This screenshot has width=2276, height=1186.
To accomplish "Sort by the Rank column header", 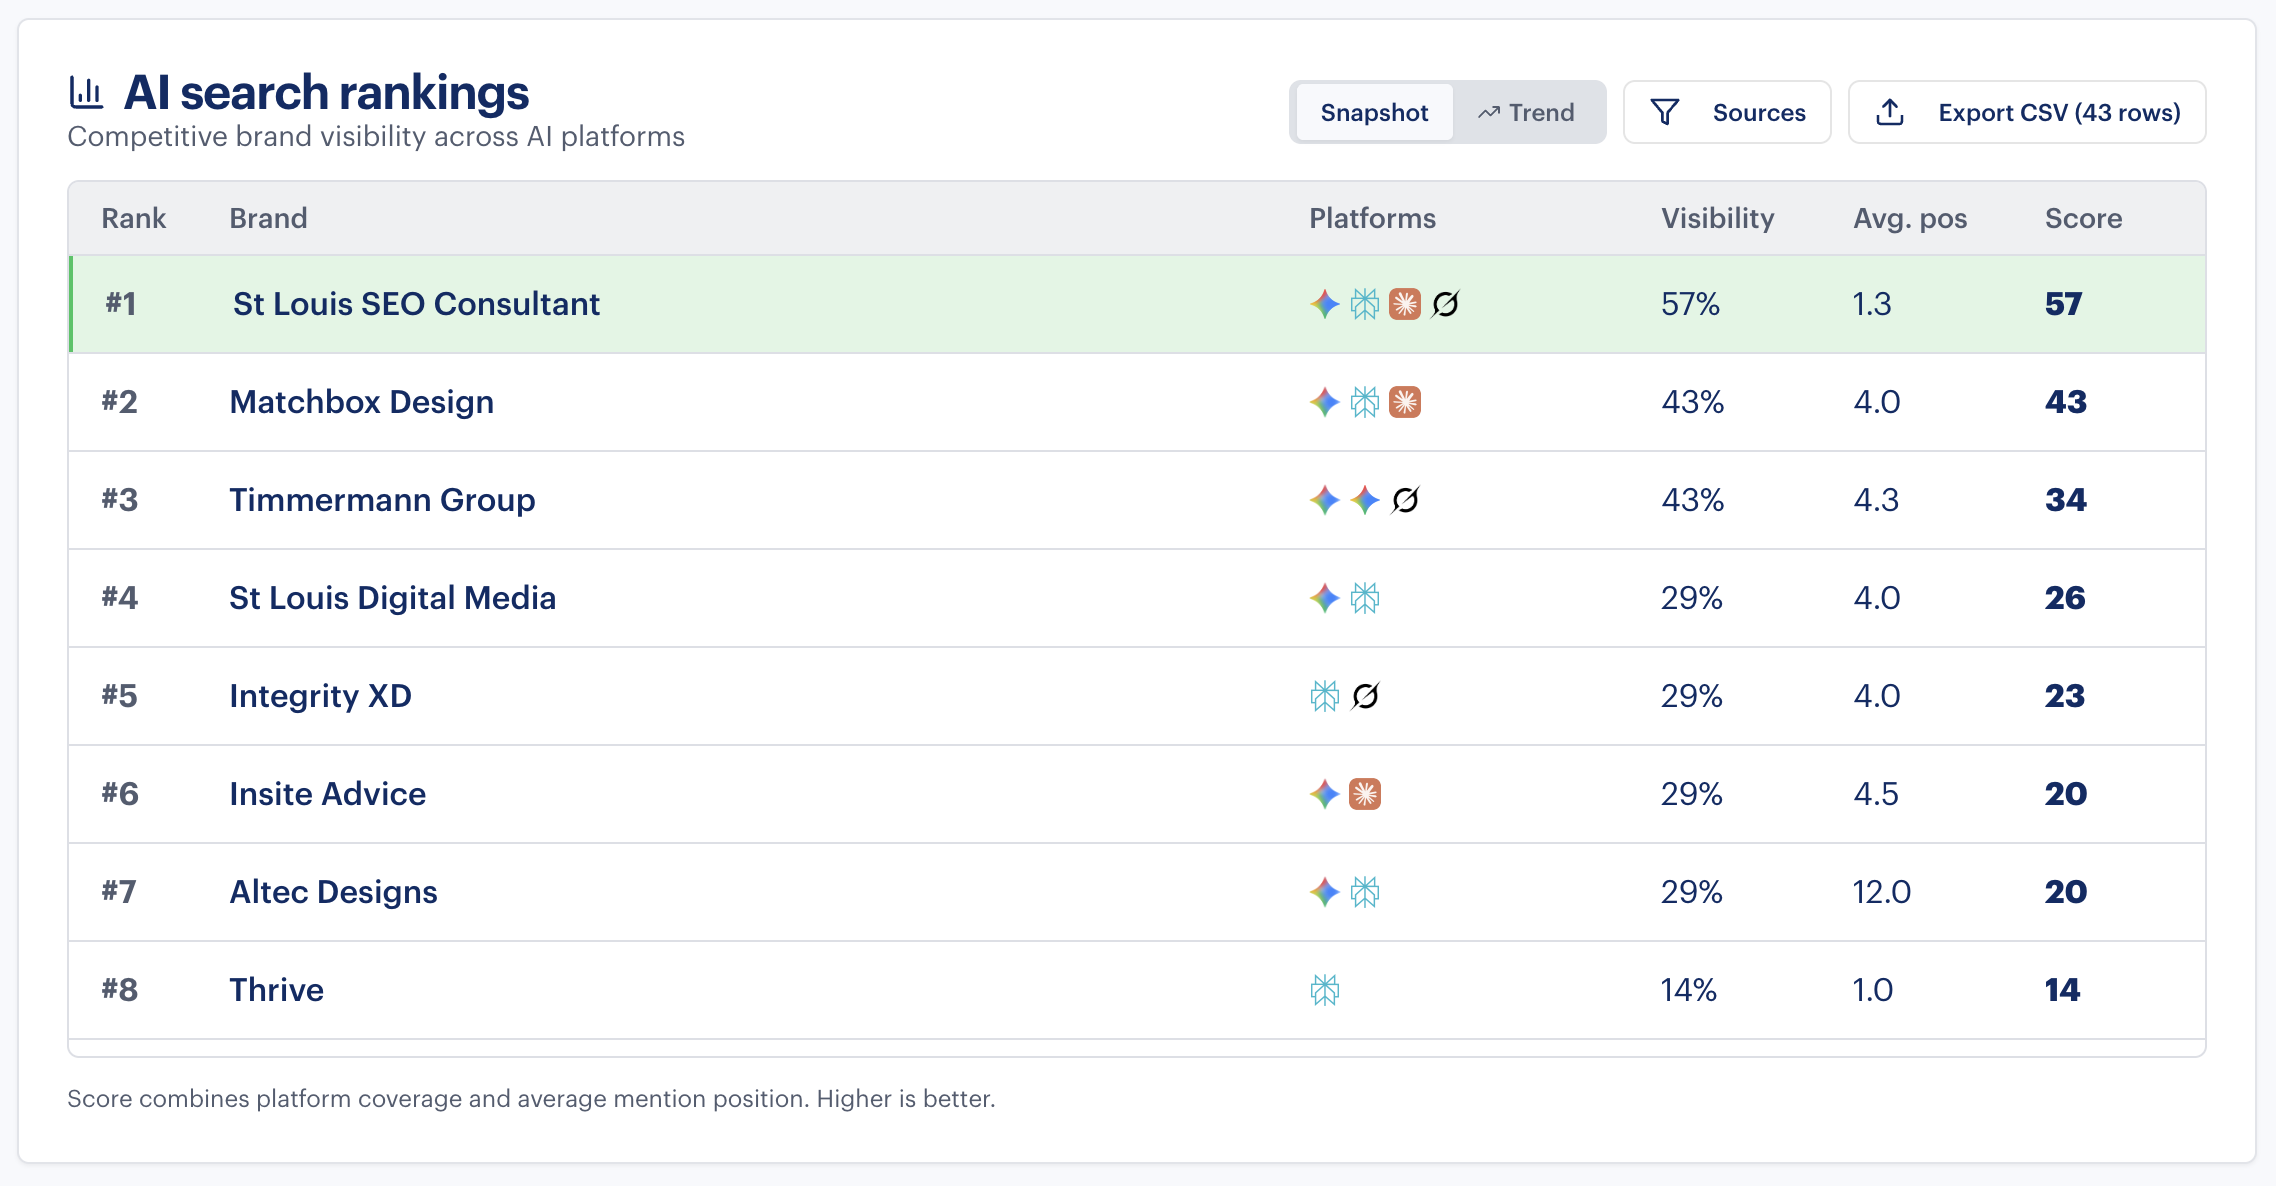I will [x=134, y=218].
